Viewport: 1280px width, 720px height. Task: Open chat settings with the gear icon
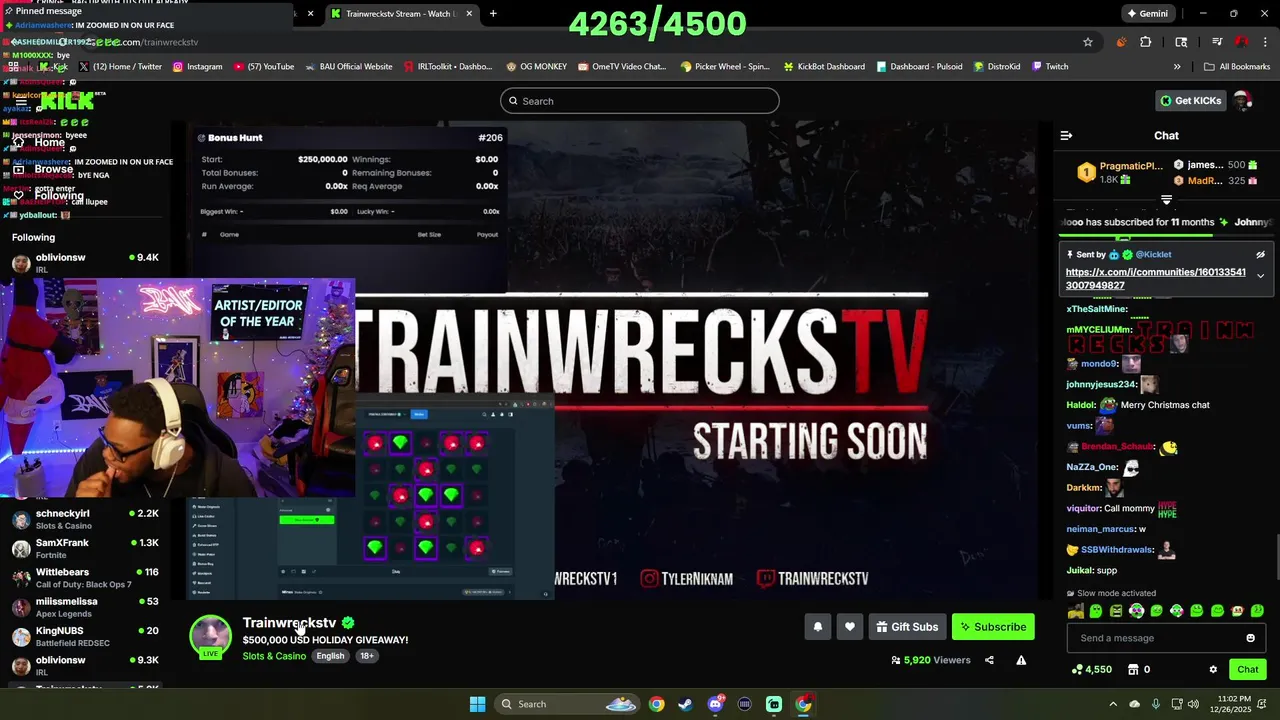tap(1213, 669)
